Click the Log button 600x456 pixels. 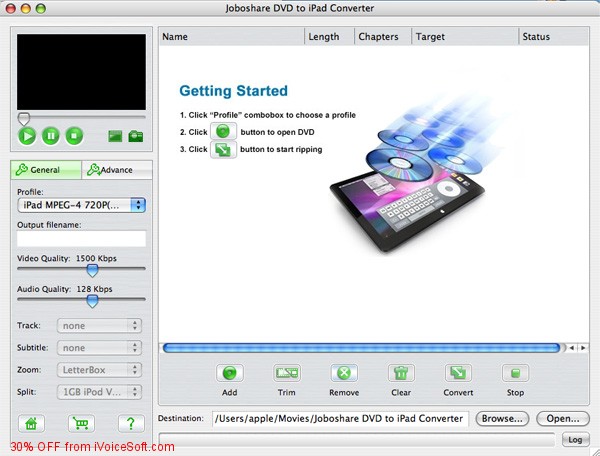(575, 440)
